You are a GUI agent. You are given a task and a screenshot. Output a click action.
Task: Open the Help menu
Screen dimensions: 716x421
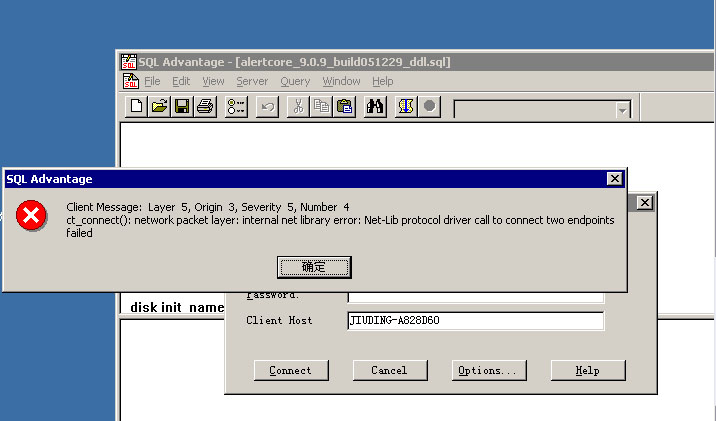click(382, 81)
